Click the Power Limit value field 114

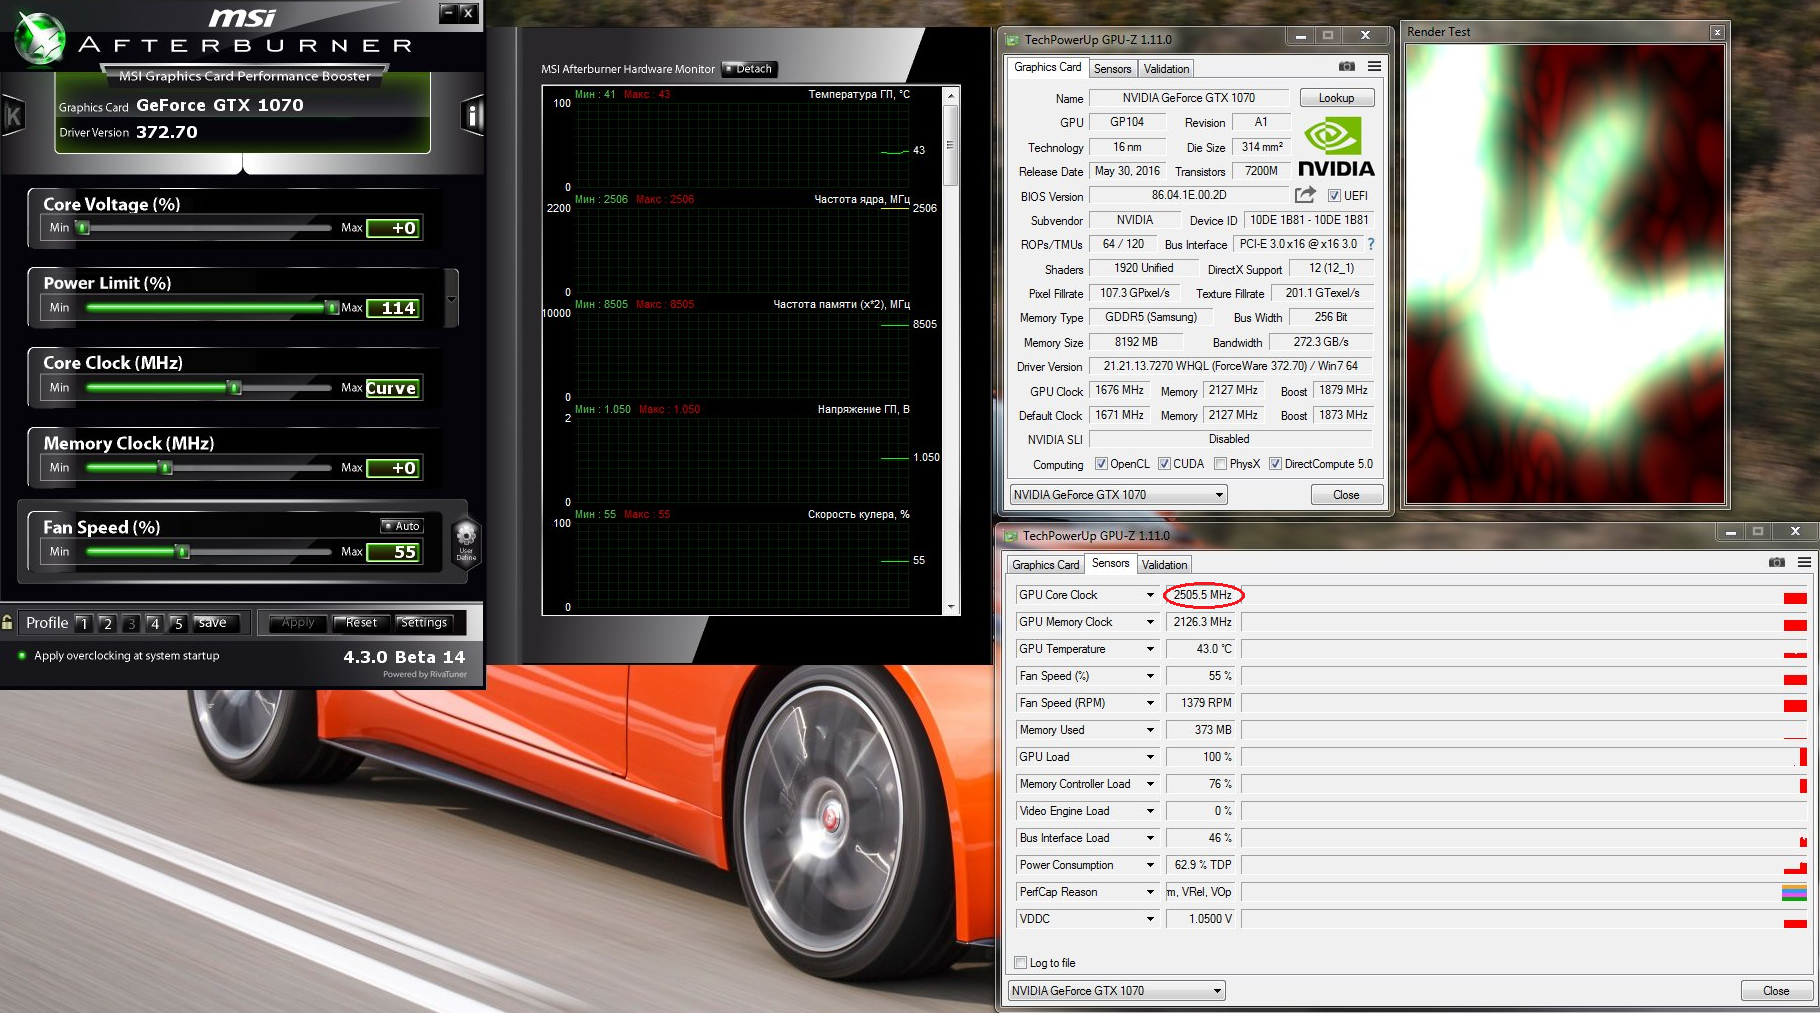(x=393, y=308)
